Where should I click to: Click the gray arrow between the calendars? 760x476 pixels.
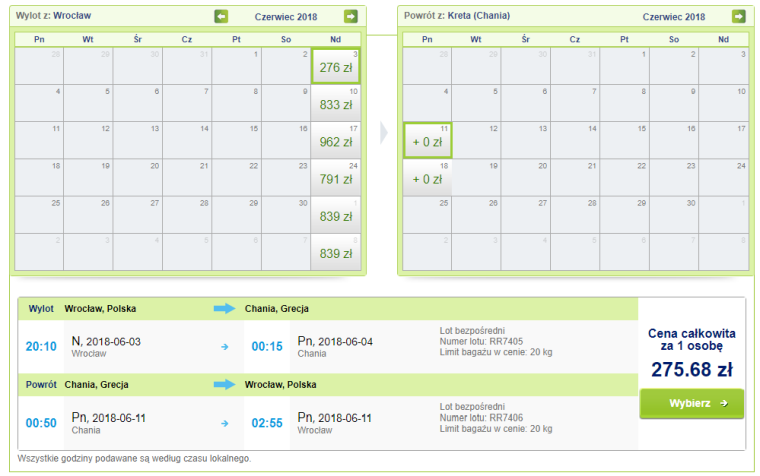(x=384, y=131)
